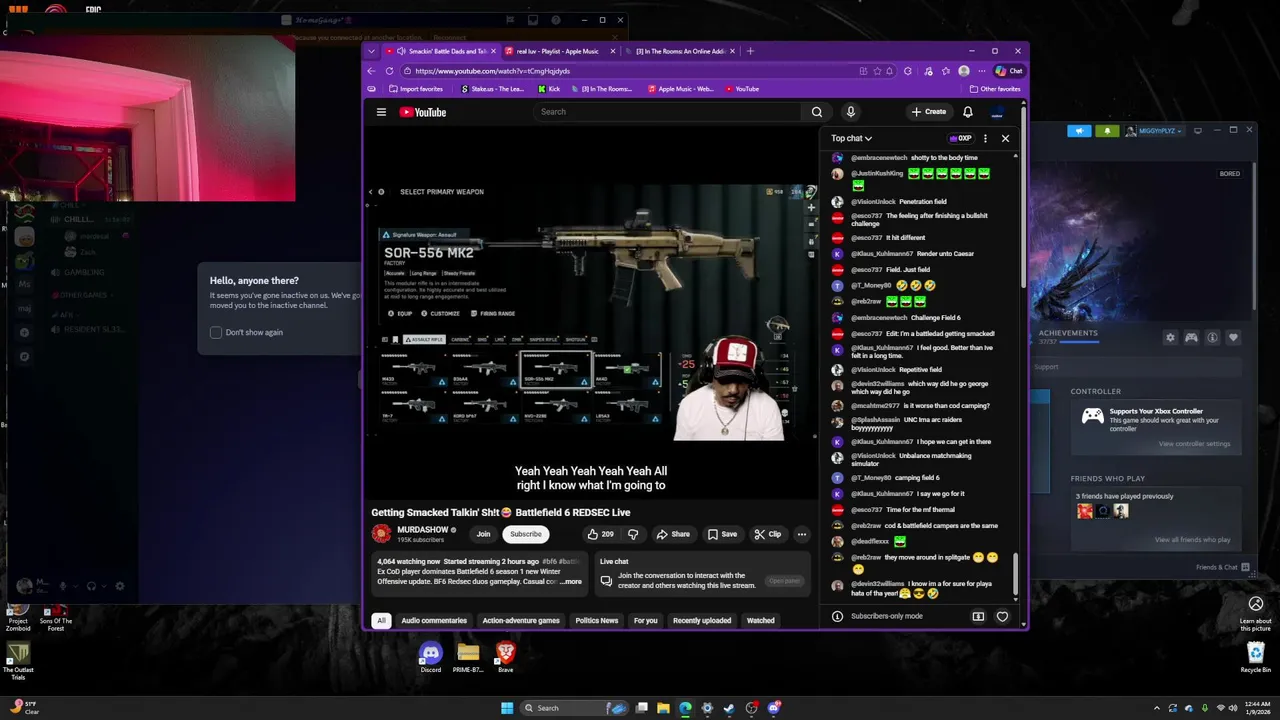Image resolution: width=1280 pixels, height=720 pixels.
Task: Close the live chat panel
Action: click(x=1005, y=138)
